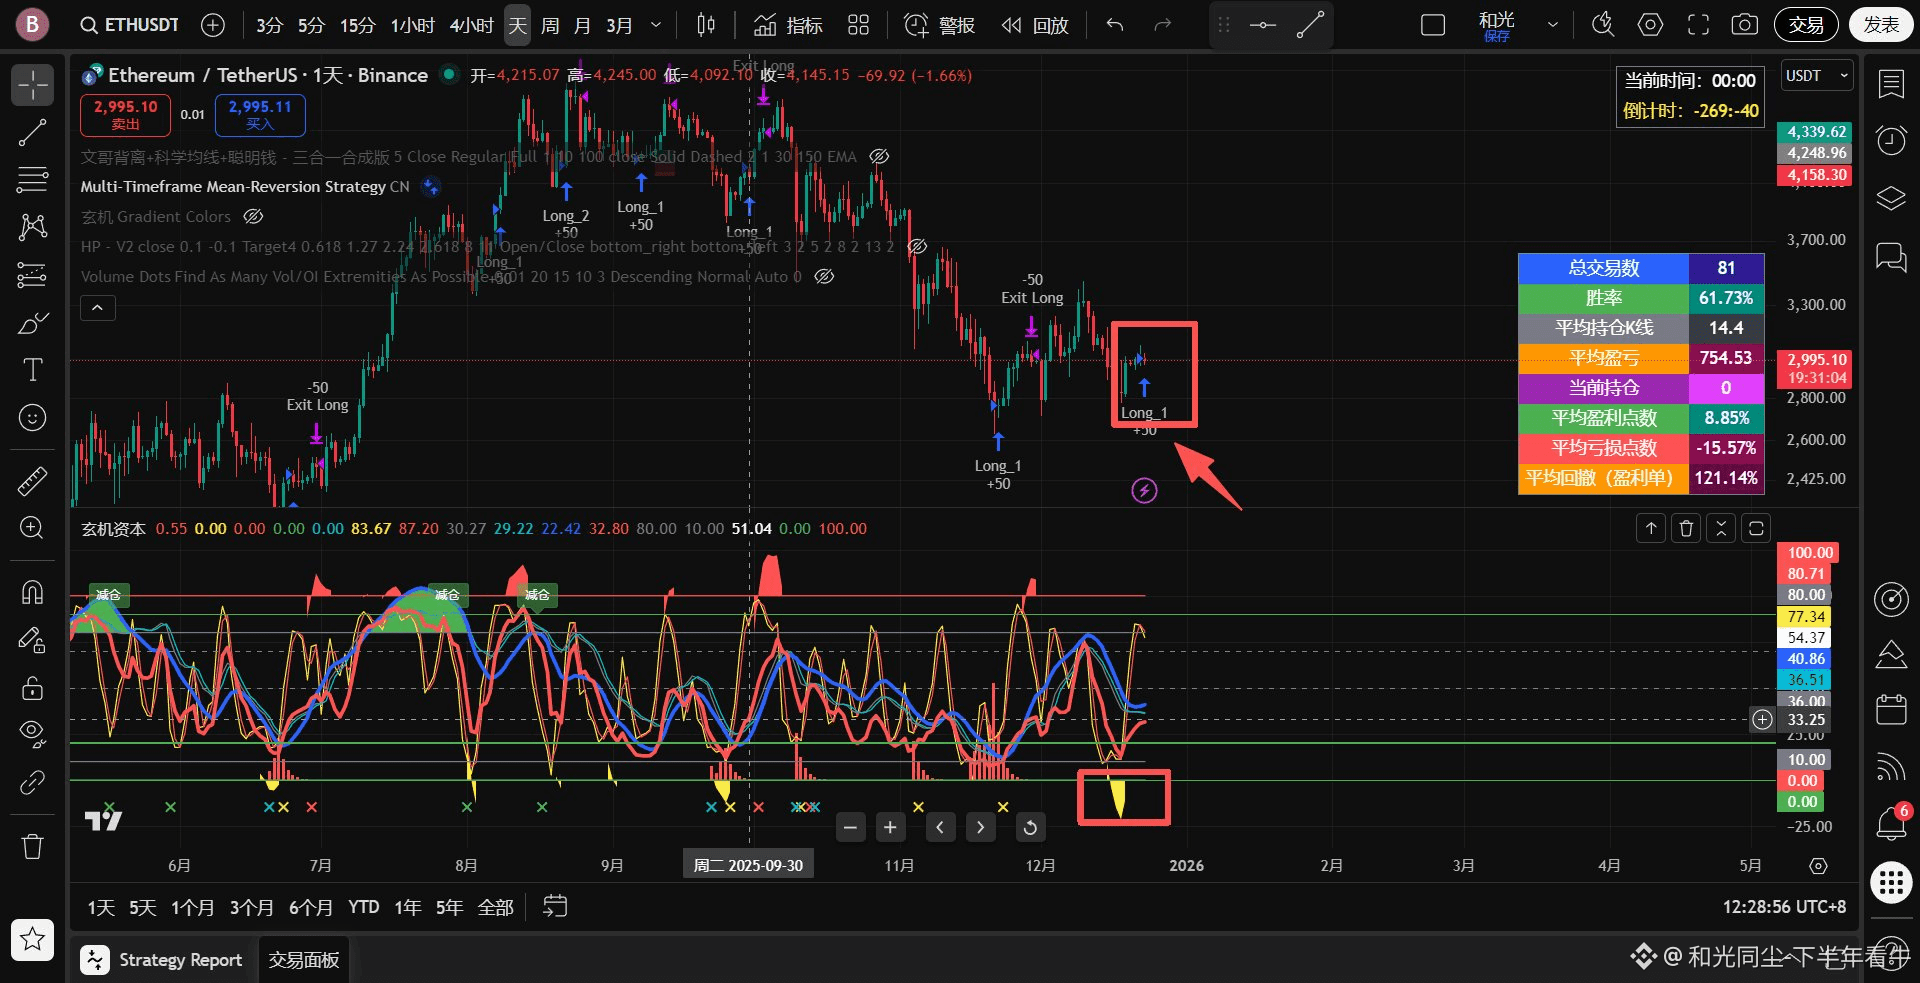Toggle visibility of 玄机 Gradient Colors indicator
The height and width of the screenshot is (983, 1920).
[x=254, y=217]
